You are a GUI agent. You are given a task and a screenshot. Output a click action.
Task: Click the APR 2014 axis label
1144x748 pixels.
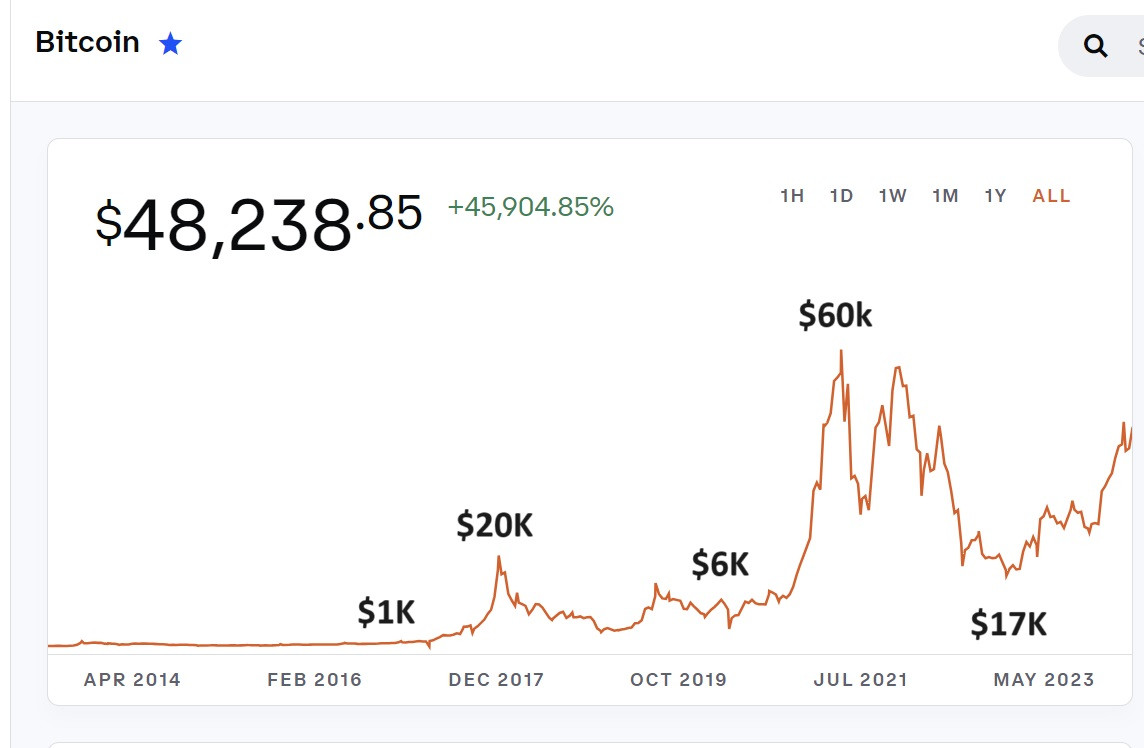(x=132, y=680)
